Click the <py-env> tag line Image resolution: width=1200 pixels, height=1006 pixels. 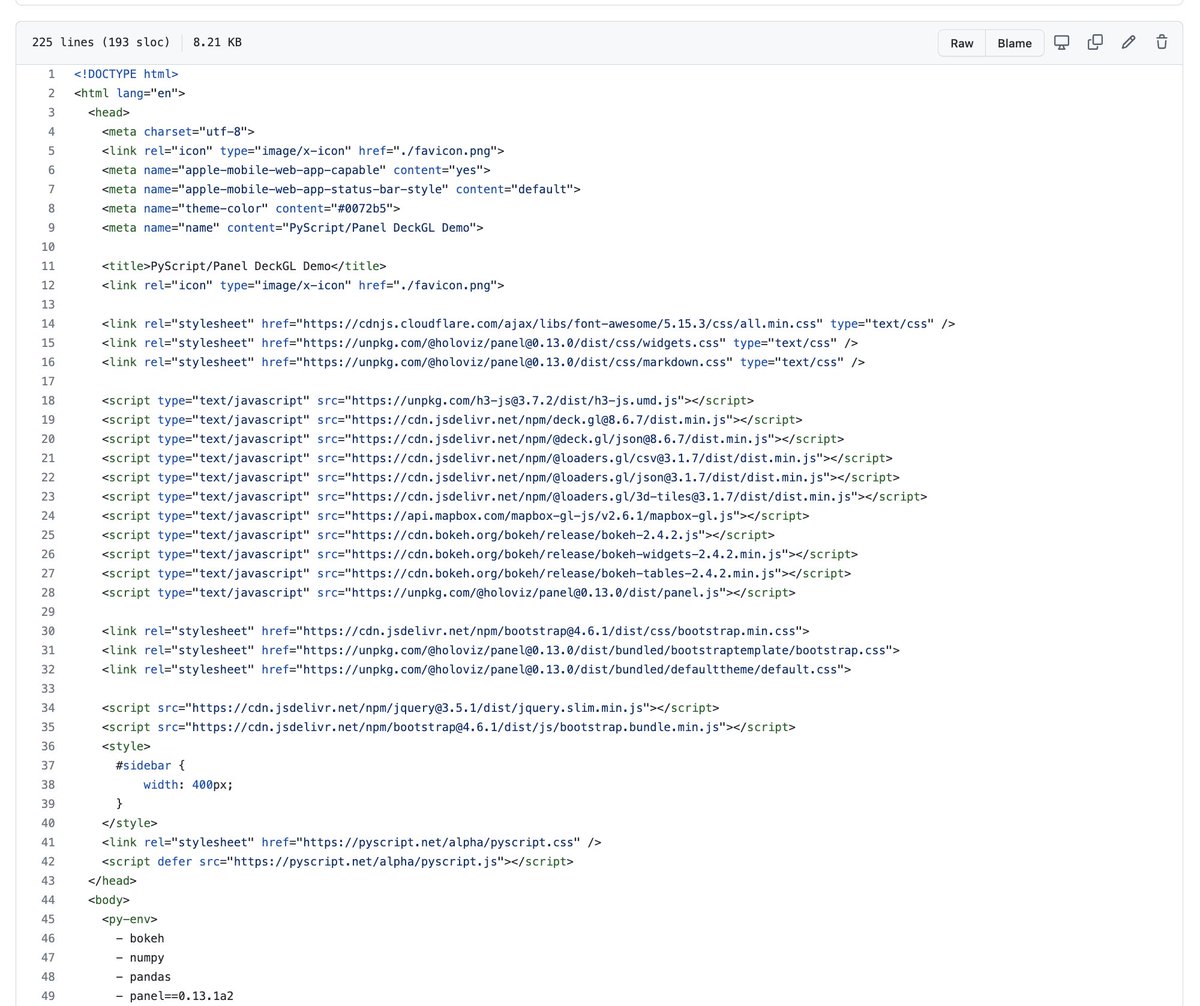pos(129,919)
